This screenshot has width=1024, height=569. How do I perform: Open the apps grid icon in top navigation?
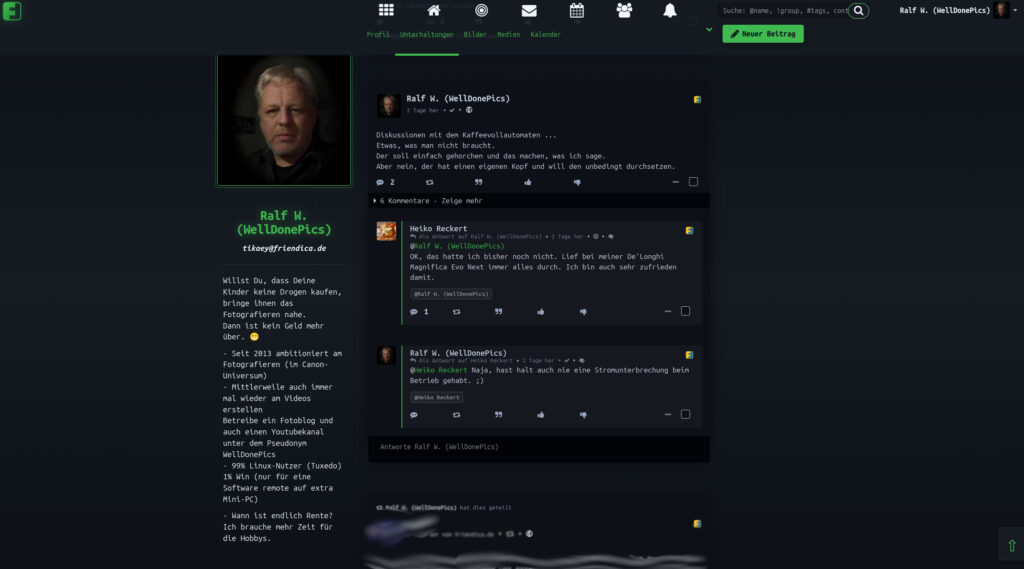coord(386,10)
